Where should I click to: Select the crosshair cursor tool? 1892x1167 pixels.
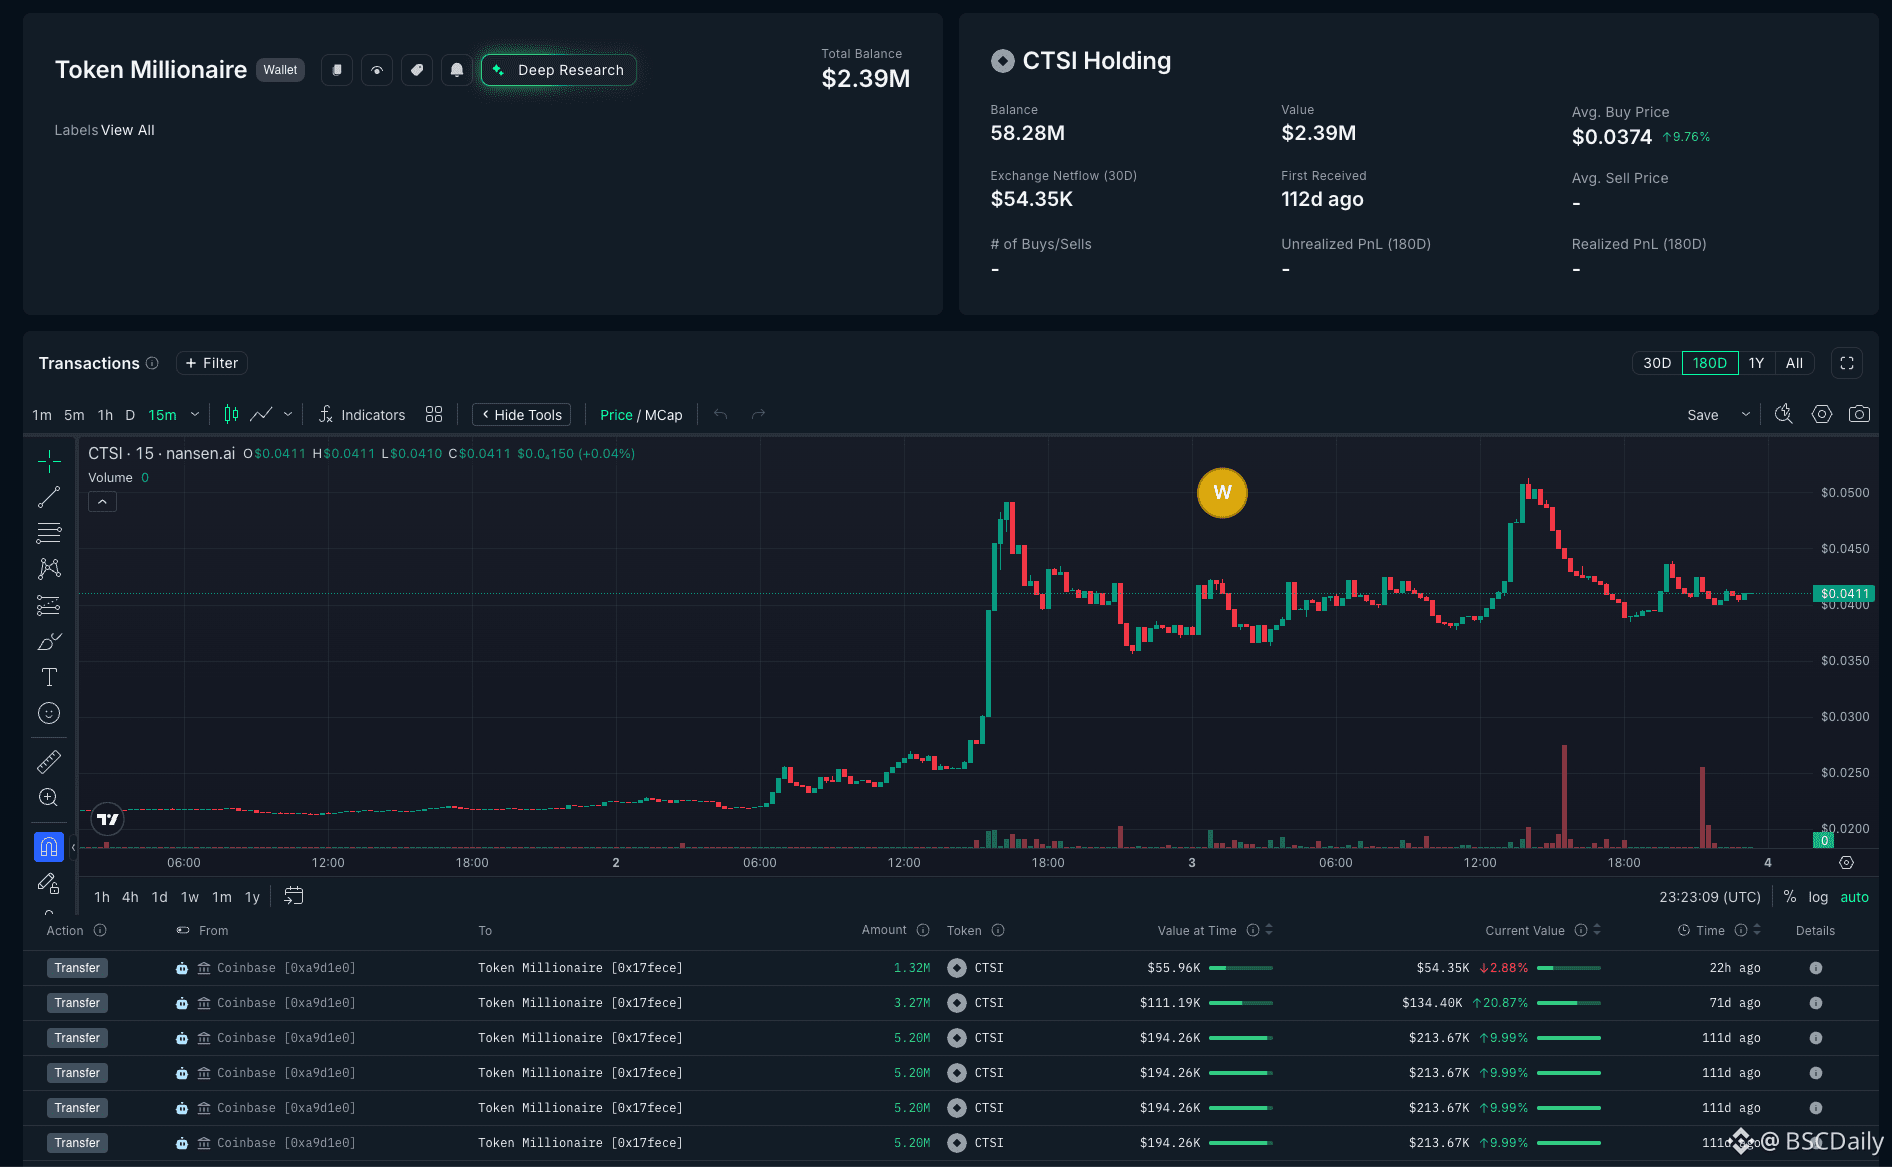[x=49, y=461]
